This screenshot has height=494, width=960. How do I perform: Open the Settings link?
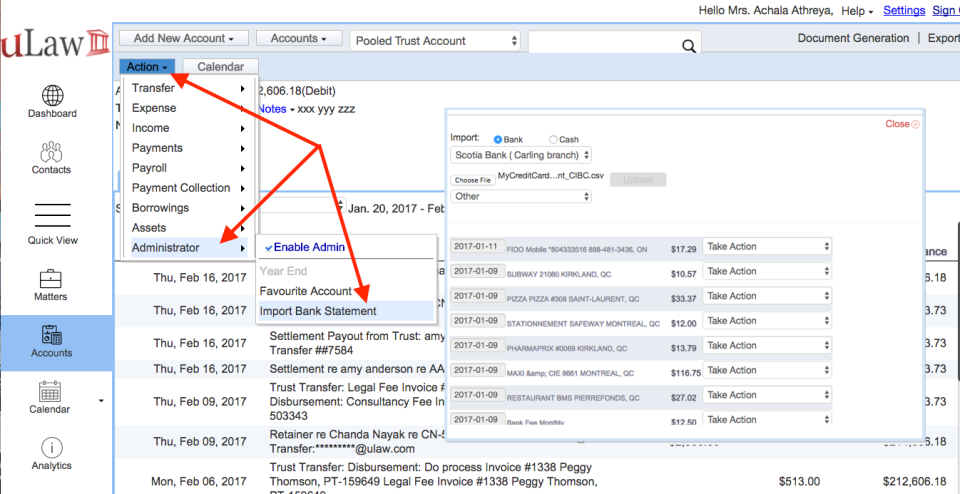[904, 10]
